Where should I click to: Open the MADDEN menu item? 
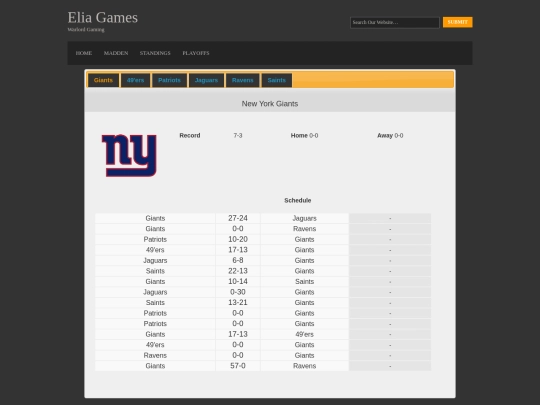tap(116, 53)
